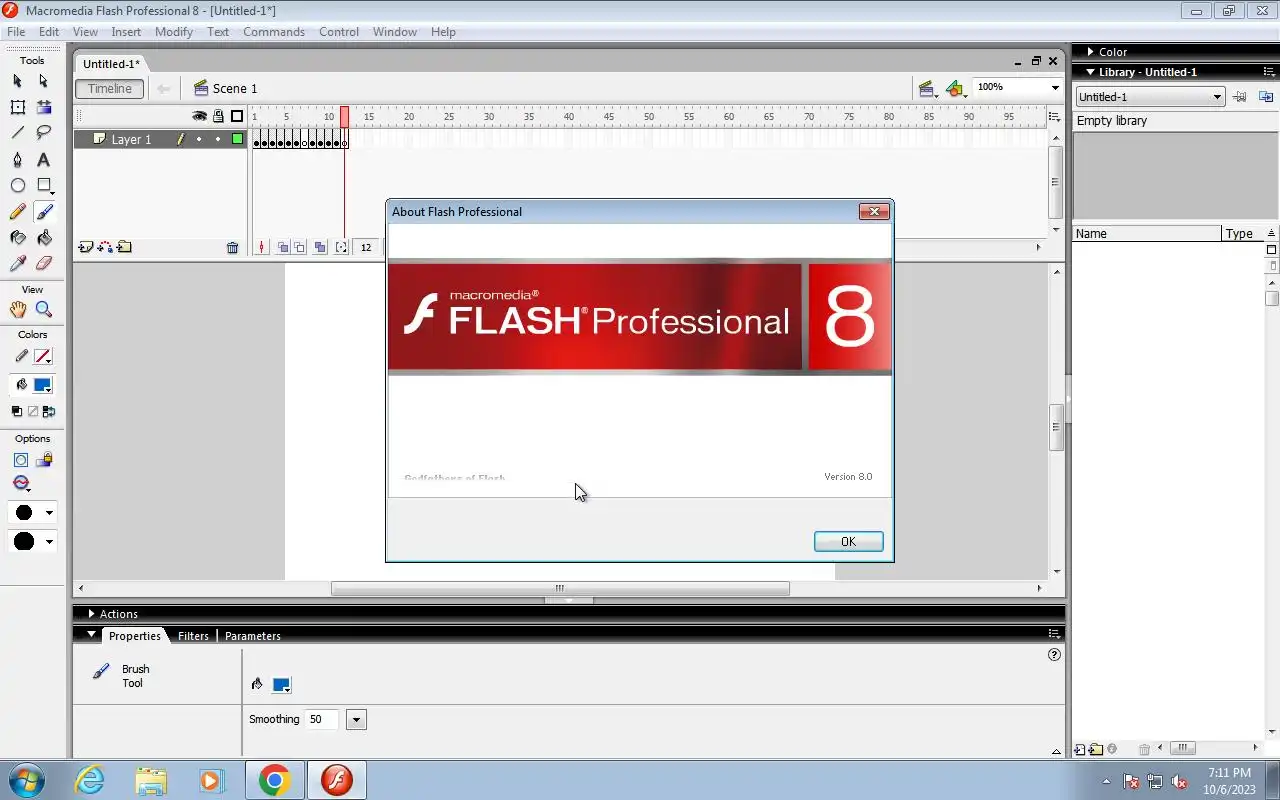Toggle Lock Fill option
The image size is (1280, 800).
(x=44, y=460)
